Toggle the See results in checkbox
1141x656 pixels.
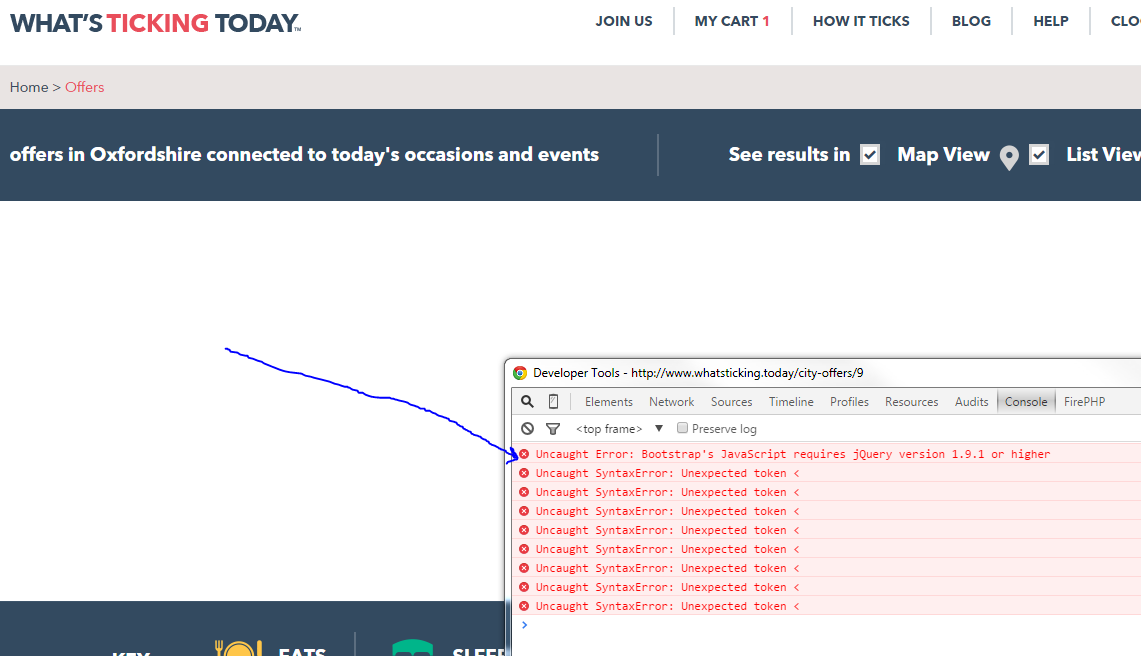870,154
